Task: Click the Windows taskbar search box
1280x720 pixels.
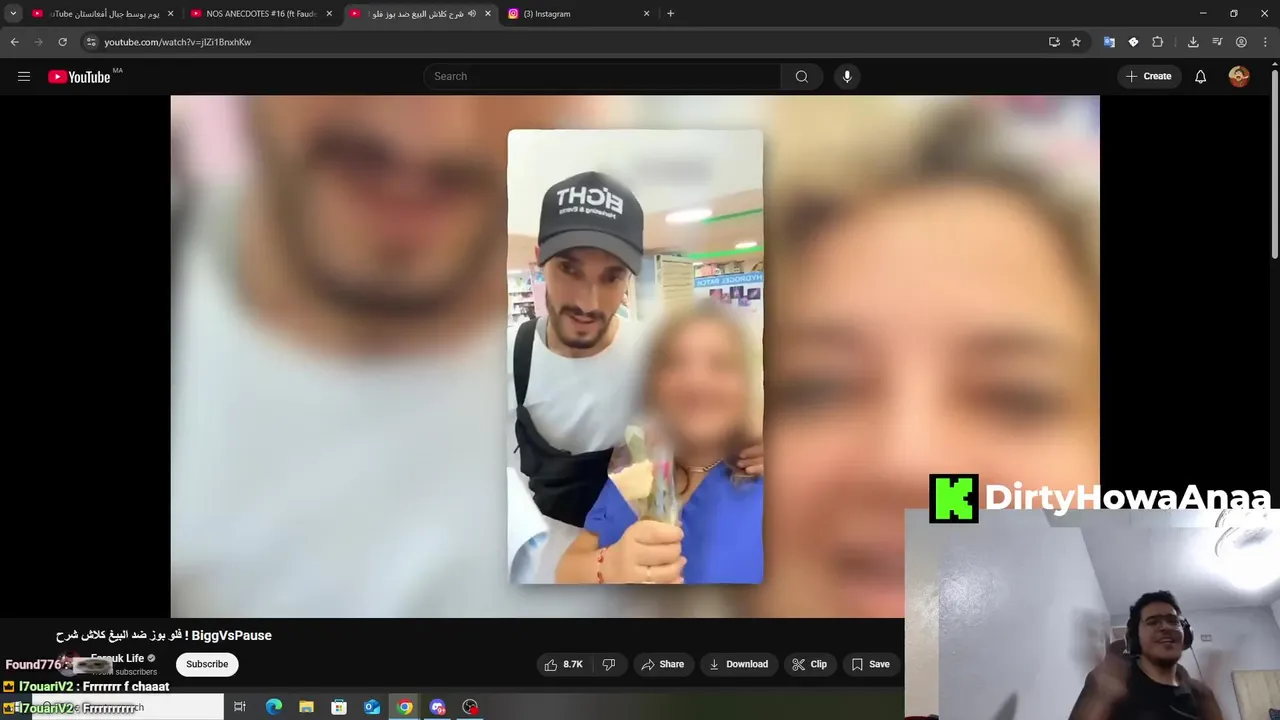Action: (128, 707)
